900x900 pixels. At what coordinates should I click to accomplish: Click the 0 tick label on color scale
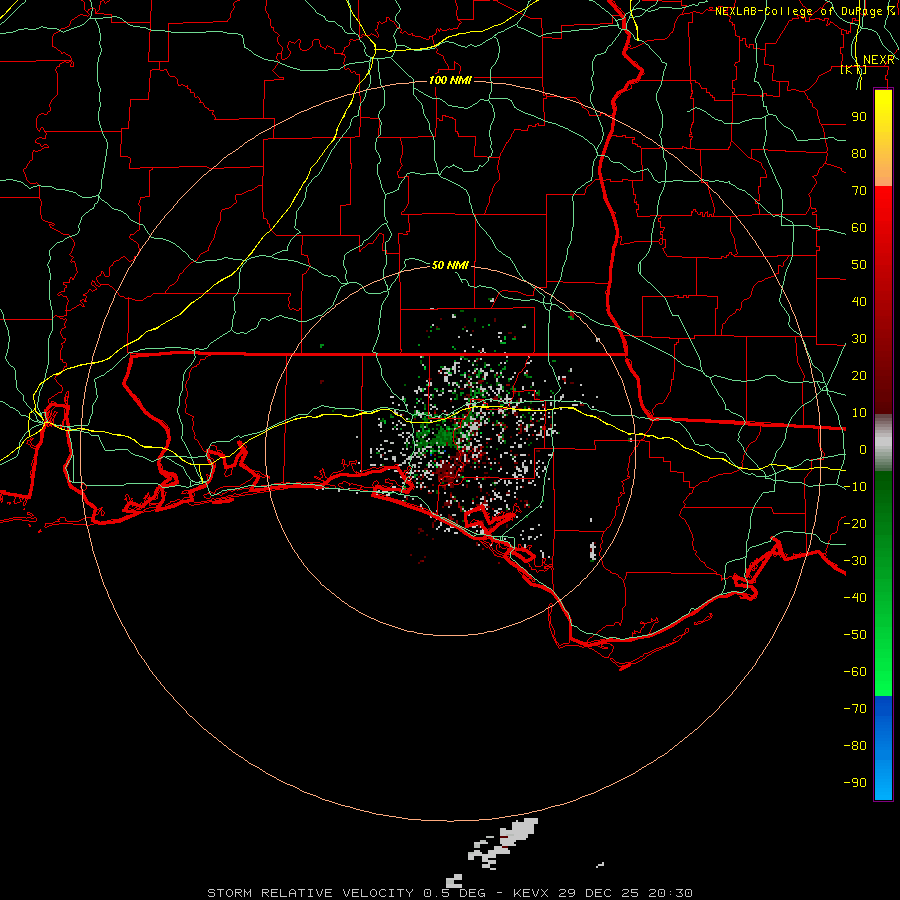click(863, 450)
